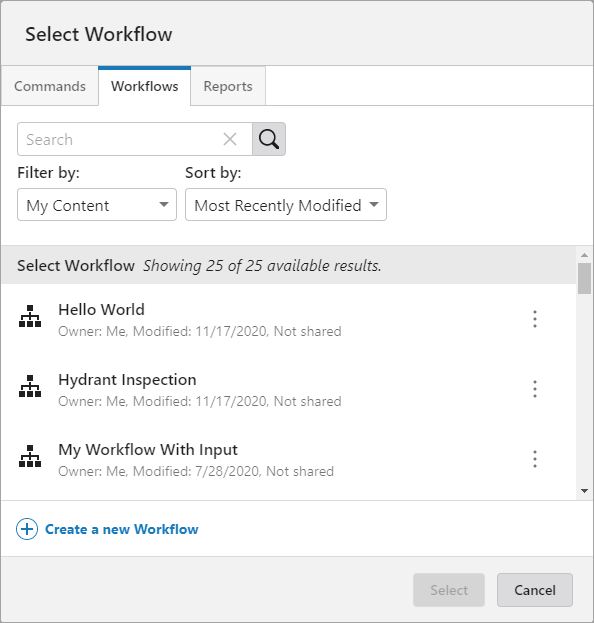The height and width of the screenshot is (623, 594).
Task: Switch to the Commands tab
Action: point(50,86)
